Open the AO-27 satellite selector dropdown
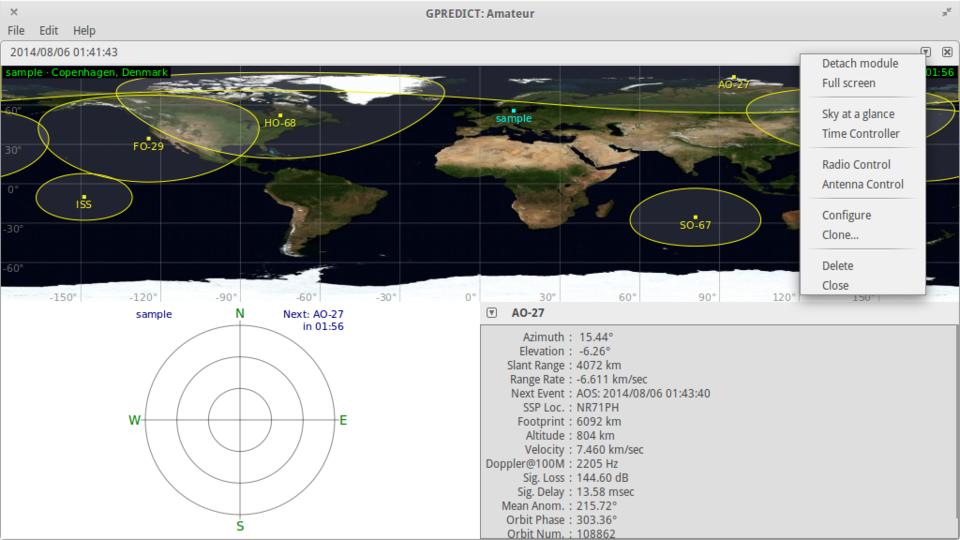 [491, 313]
